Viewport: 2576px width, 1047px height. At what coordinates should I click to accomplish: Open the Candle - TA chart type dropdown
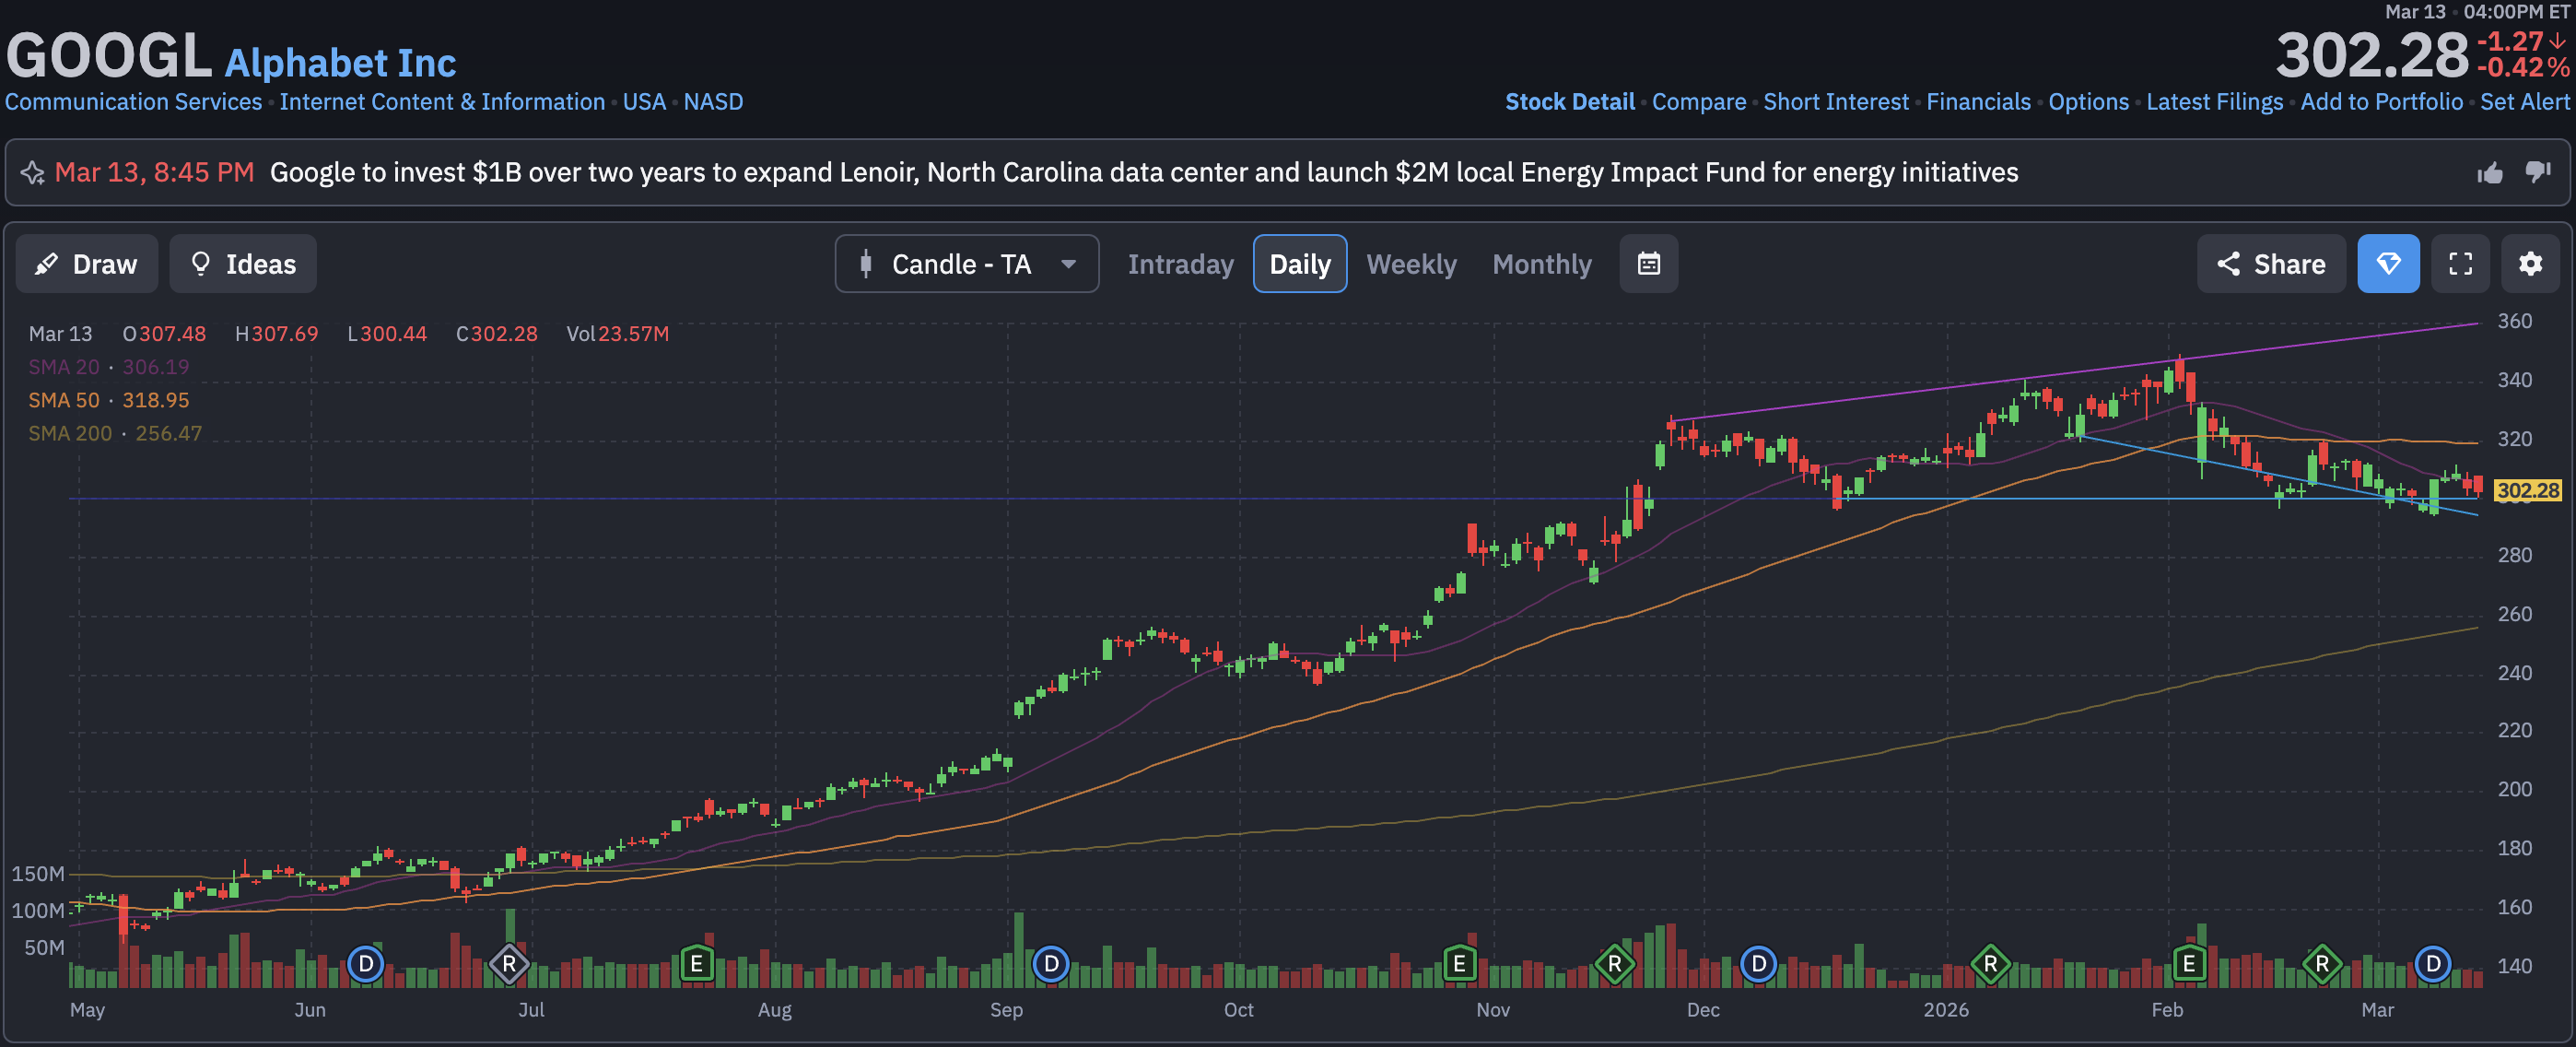(x=966, y=264)
